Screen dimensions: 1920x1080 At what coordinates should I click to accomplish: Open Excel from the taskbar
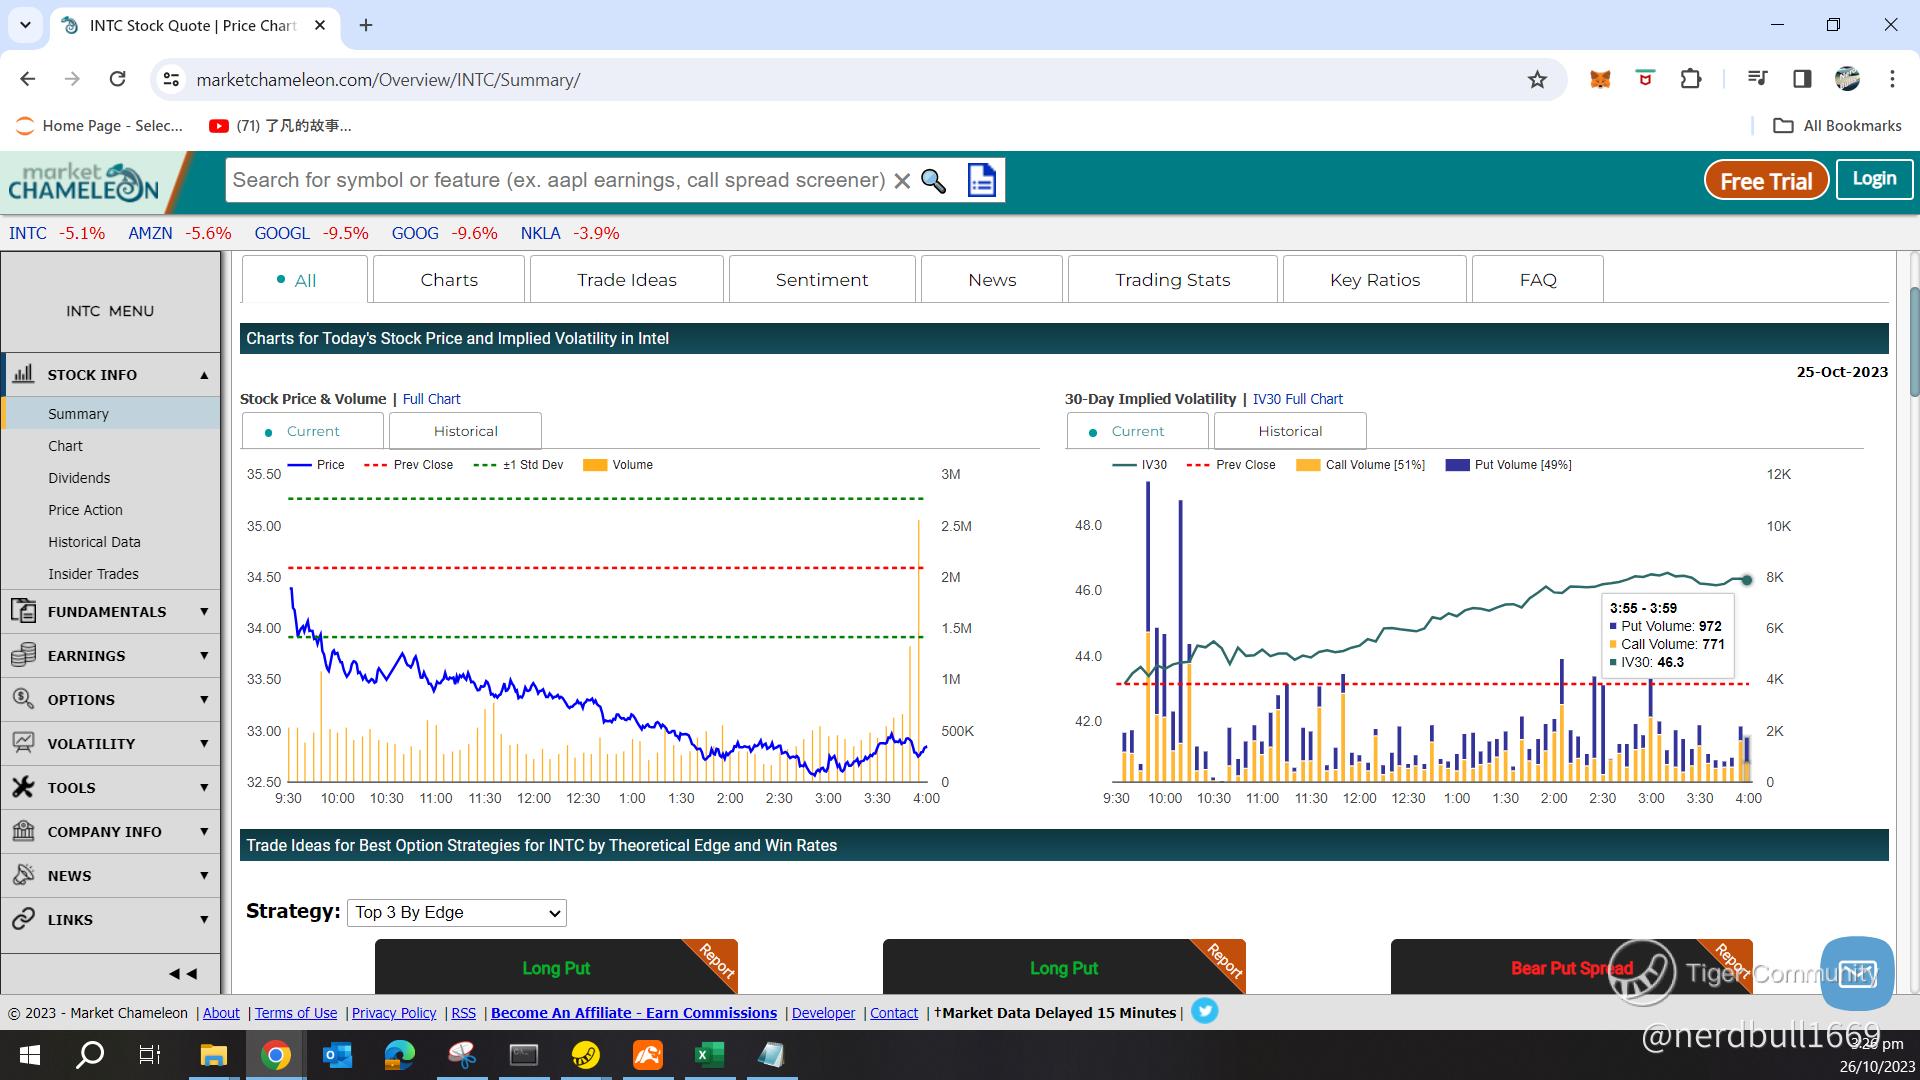[x=709, y=1055]
